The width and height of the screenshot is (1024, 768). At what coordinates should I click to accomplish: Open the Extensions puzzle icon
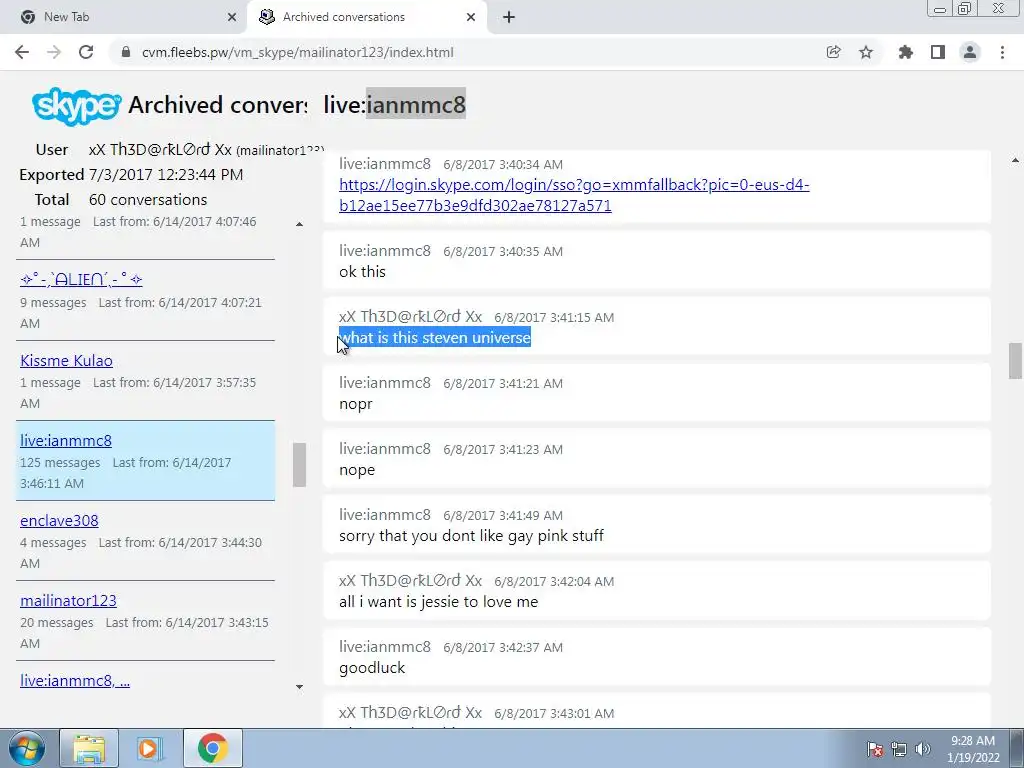click(905, 52)
